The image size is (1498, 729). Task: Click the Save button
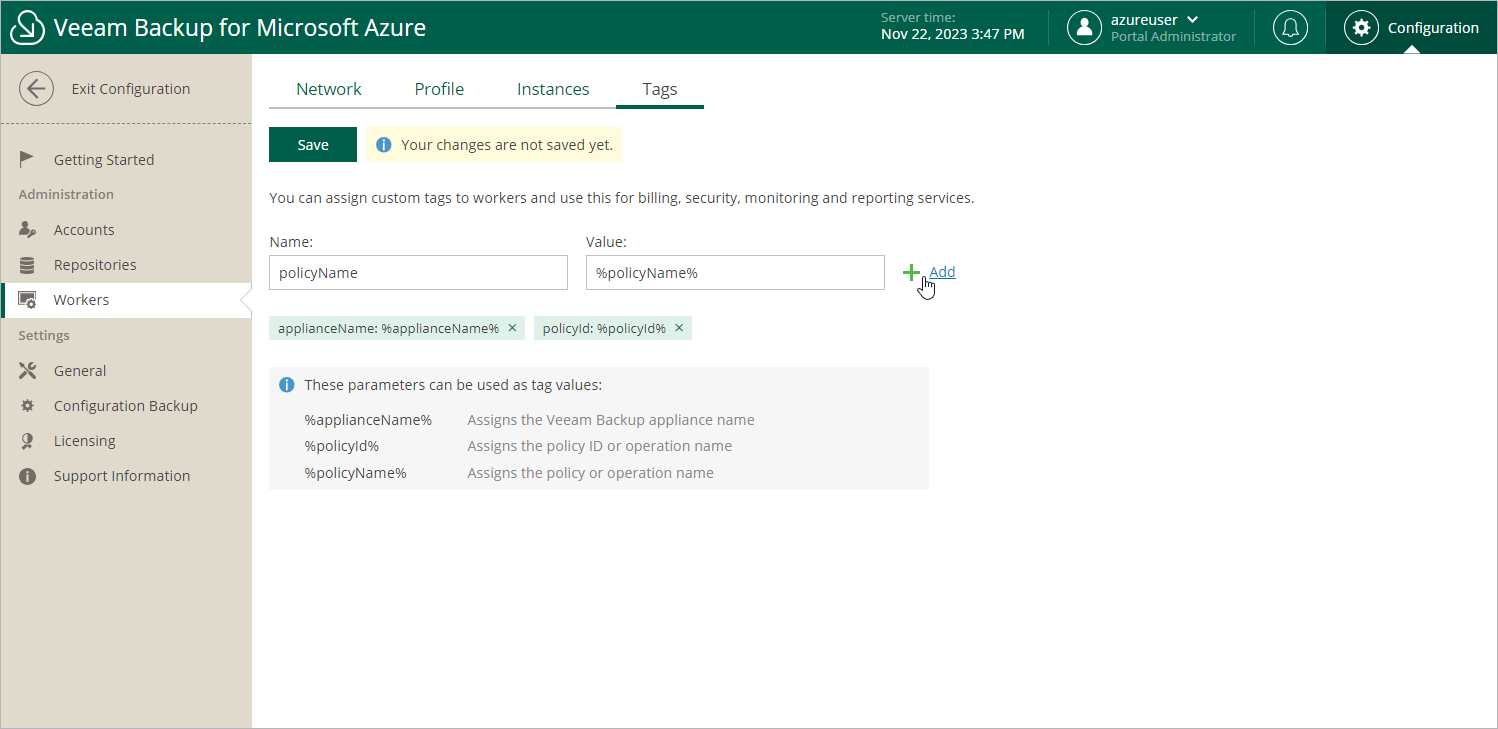tap(313, 145)
